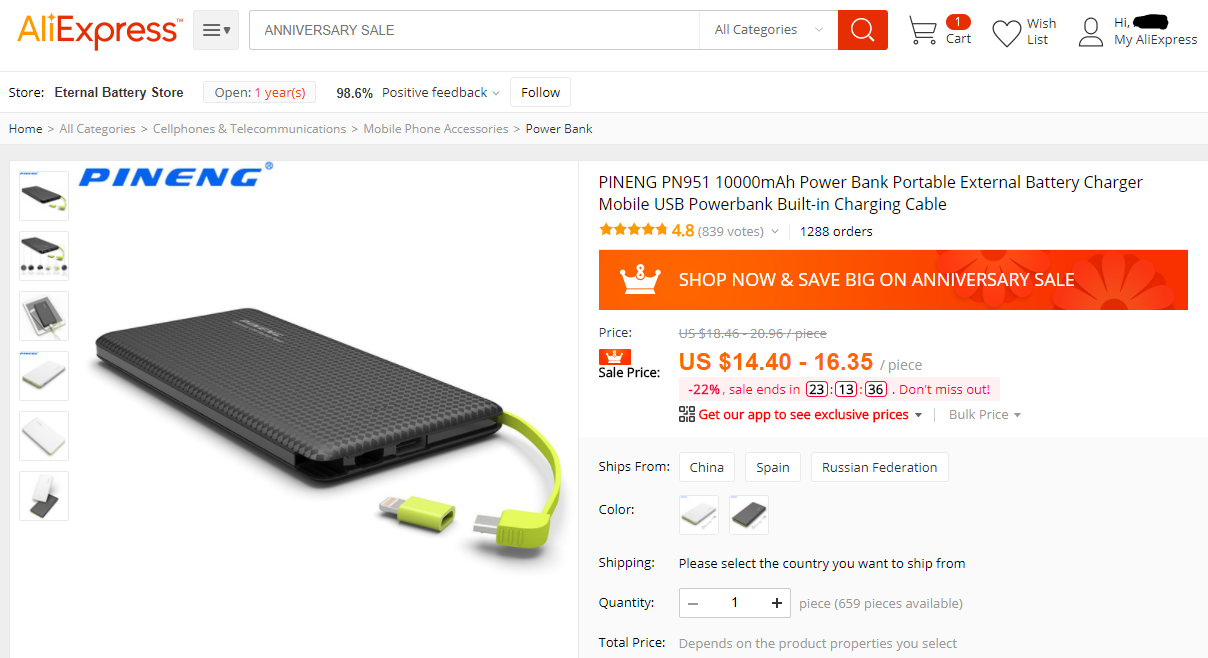This screenshot has width=1208, height=658.
Task: Decrease quantity with the minus icon
Action: coord(693,603)
